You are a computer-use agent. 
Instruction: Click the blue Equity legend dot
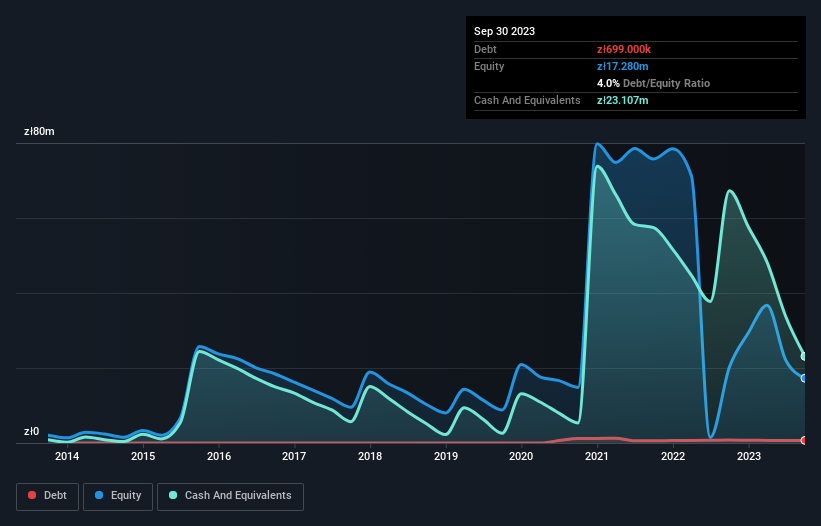[x=99, y=495]
